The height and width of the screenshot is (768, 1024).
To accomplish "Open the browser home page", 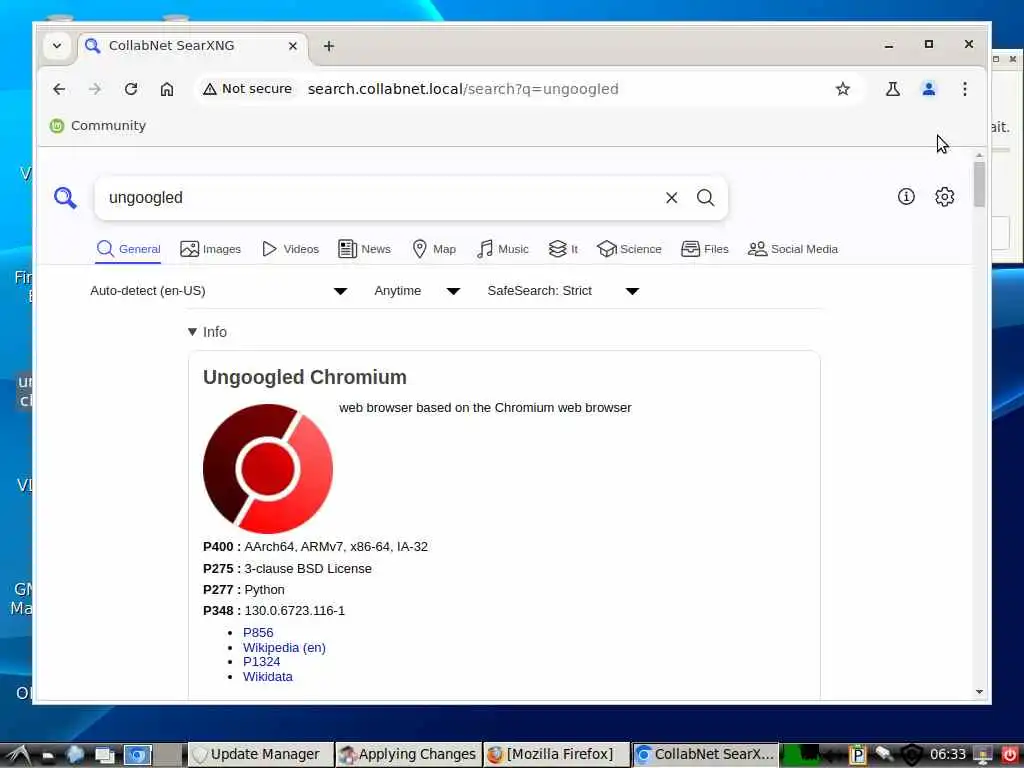I will 167,89.
